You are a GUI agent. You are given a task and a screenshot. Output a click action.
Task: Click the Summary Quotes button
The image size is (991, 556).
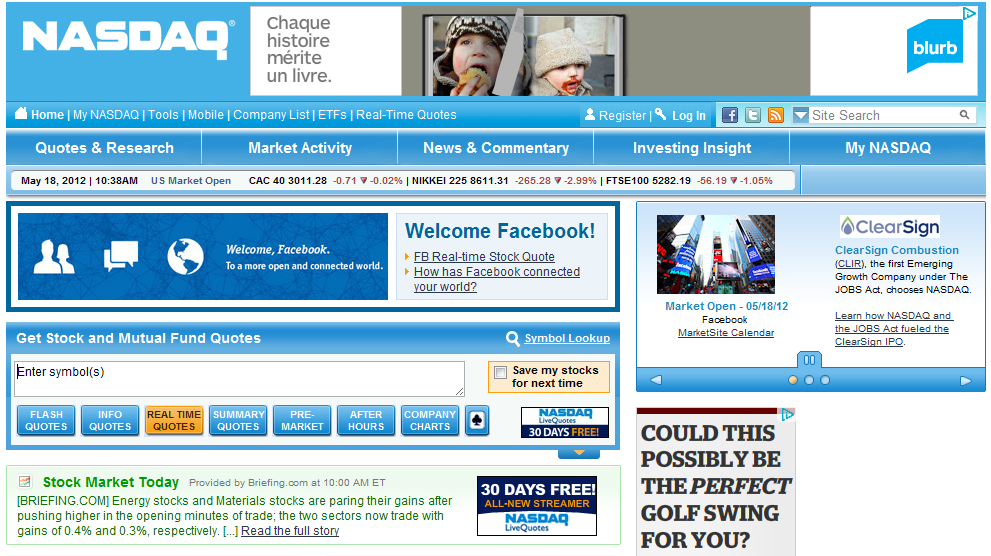(x=238, y=420)
